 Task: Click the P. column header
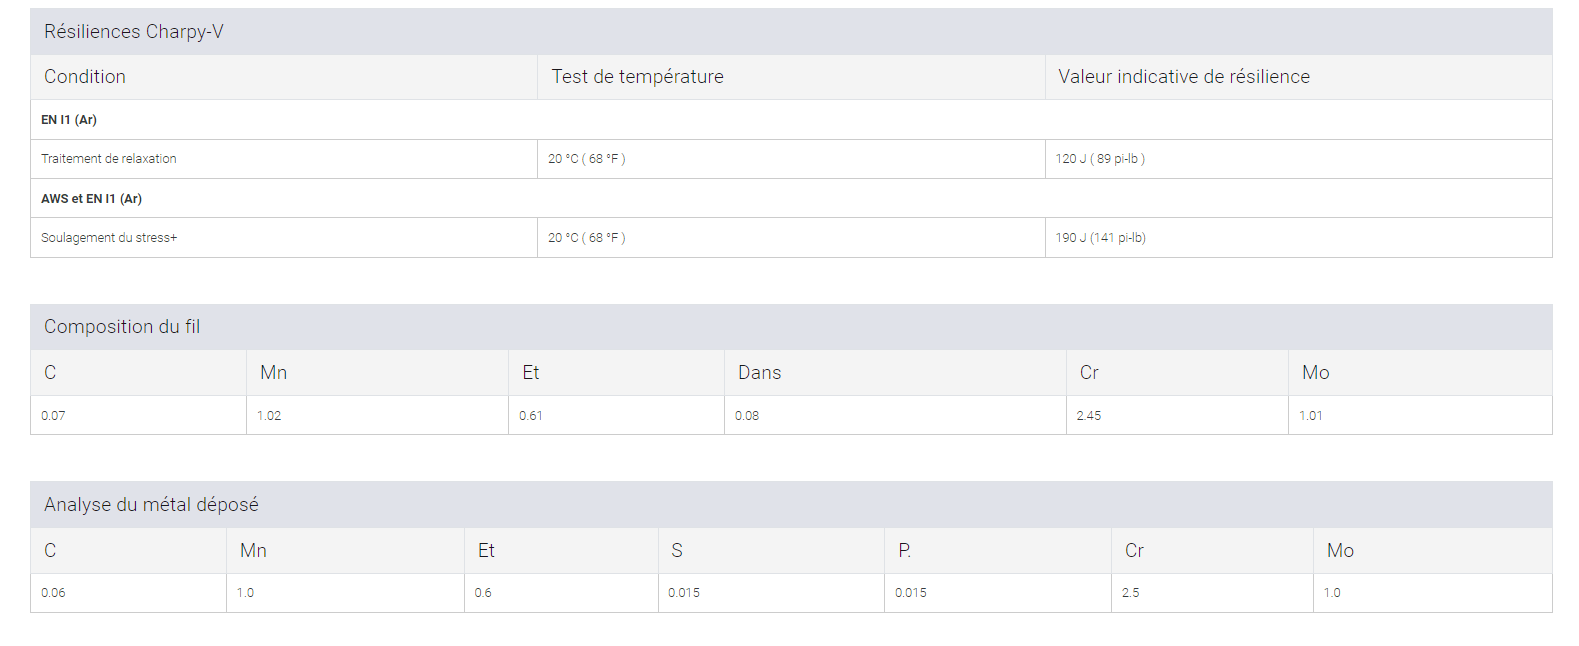[x=904, y=551]
